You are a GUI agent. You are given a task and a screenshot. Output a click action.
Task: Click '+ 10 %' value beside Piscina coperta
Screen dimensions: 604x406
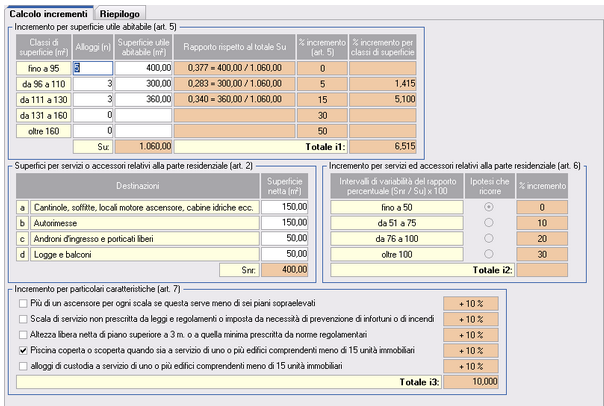[x=471, y=351]
